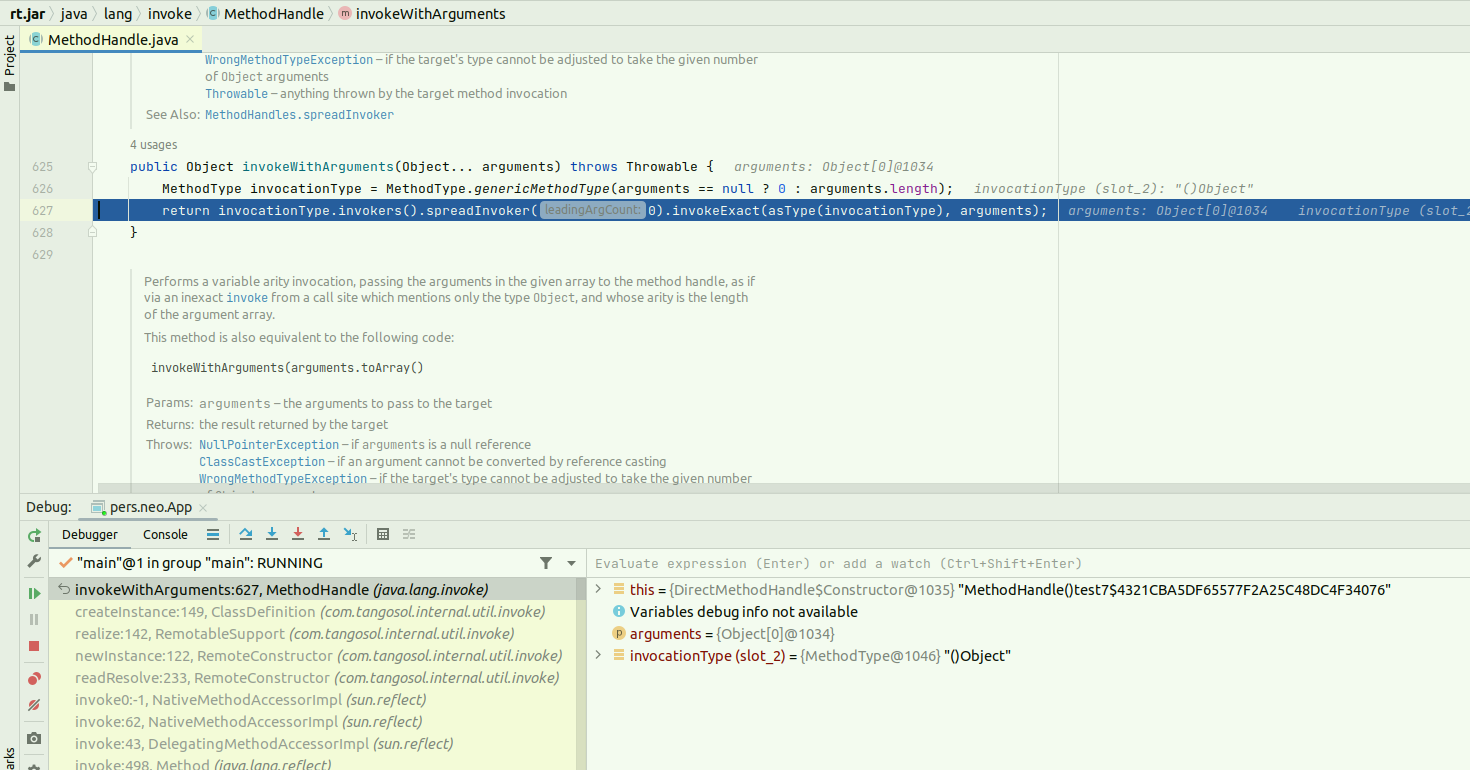Viewport: 1470px width, 770px height.
Task: Click the filter frames funnel icon
Action: (546, 563)
